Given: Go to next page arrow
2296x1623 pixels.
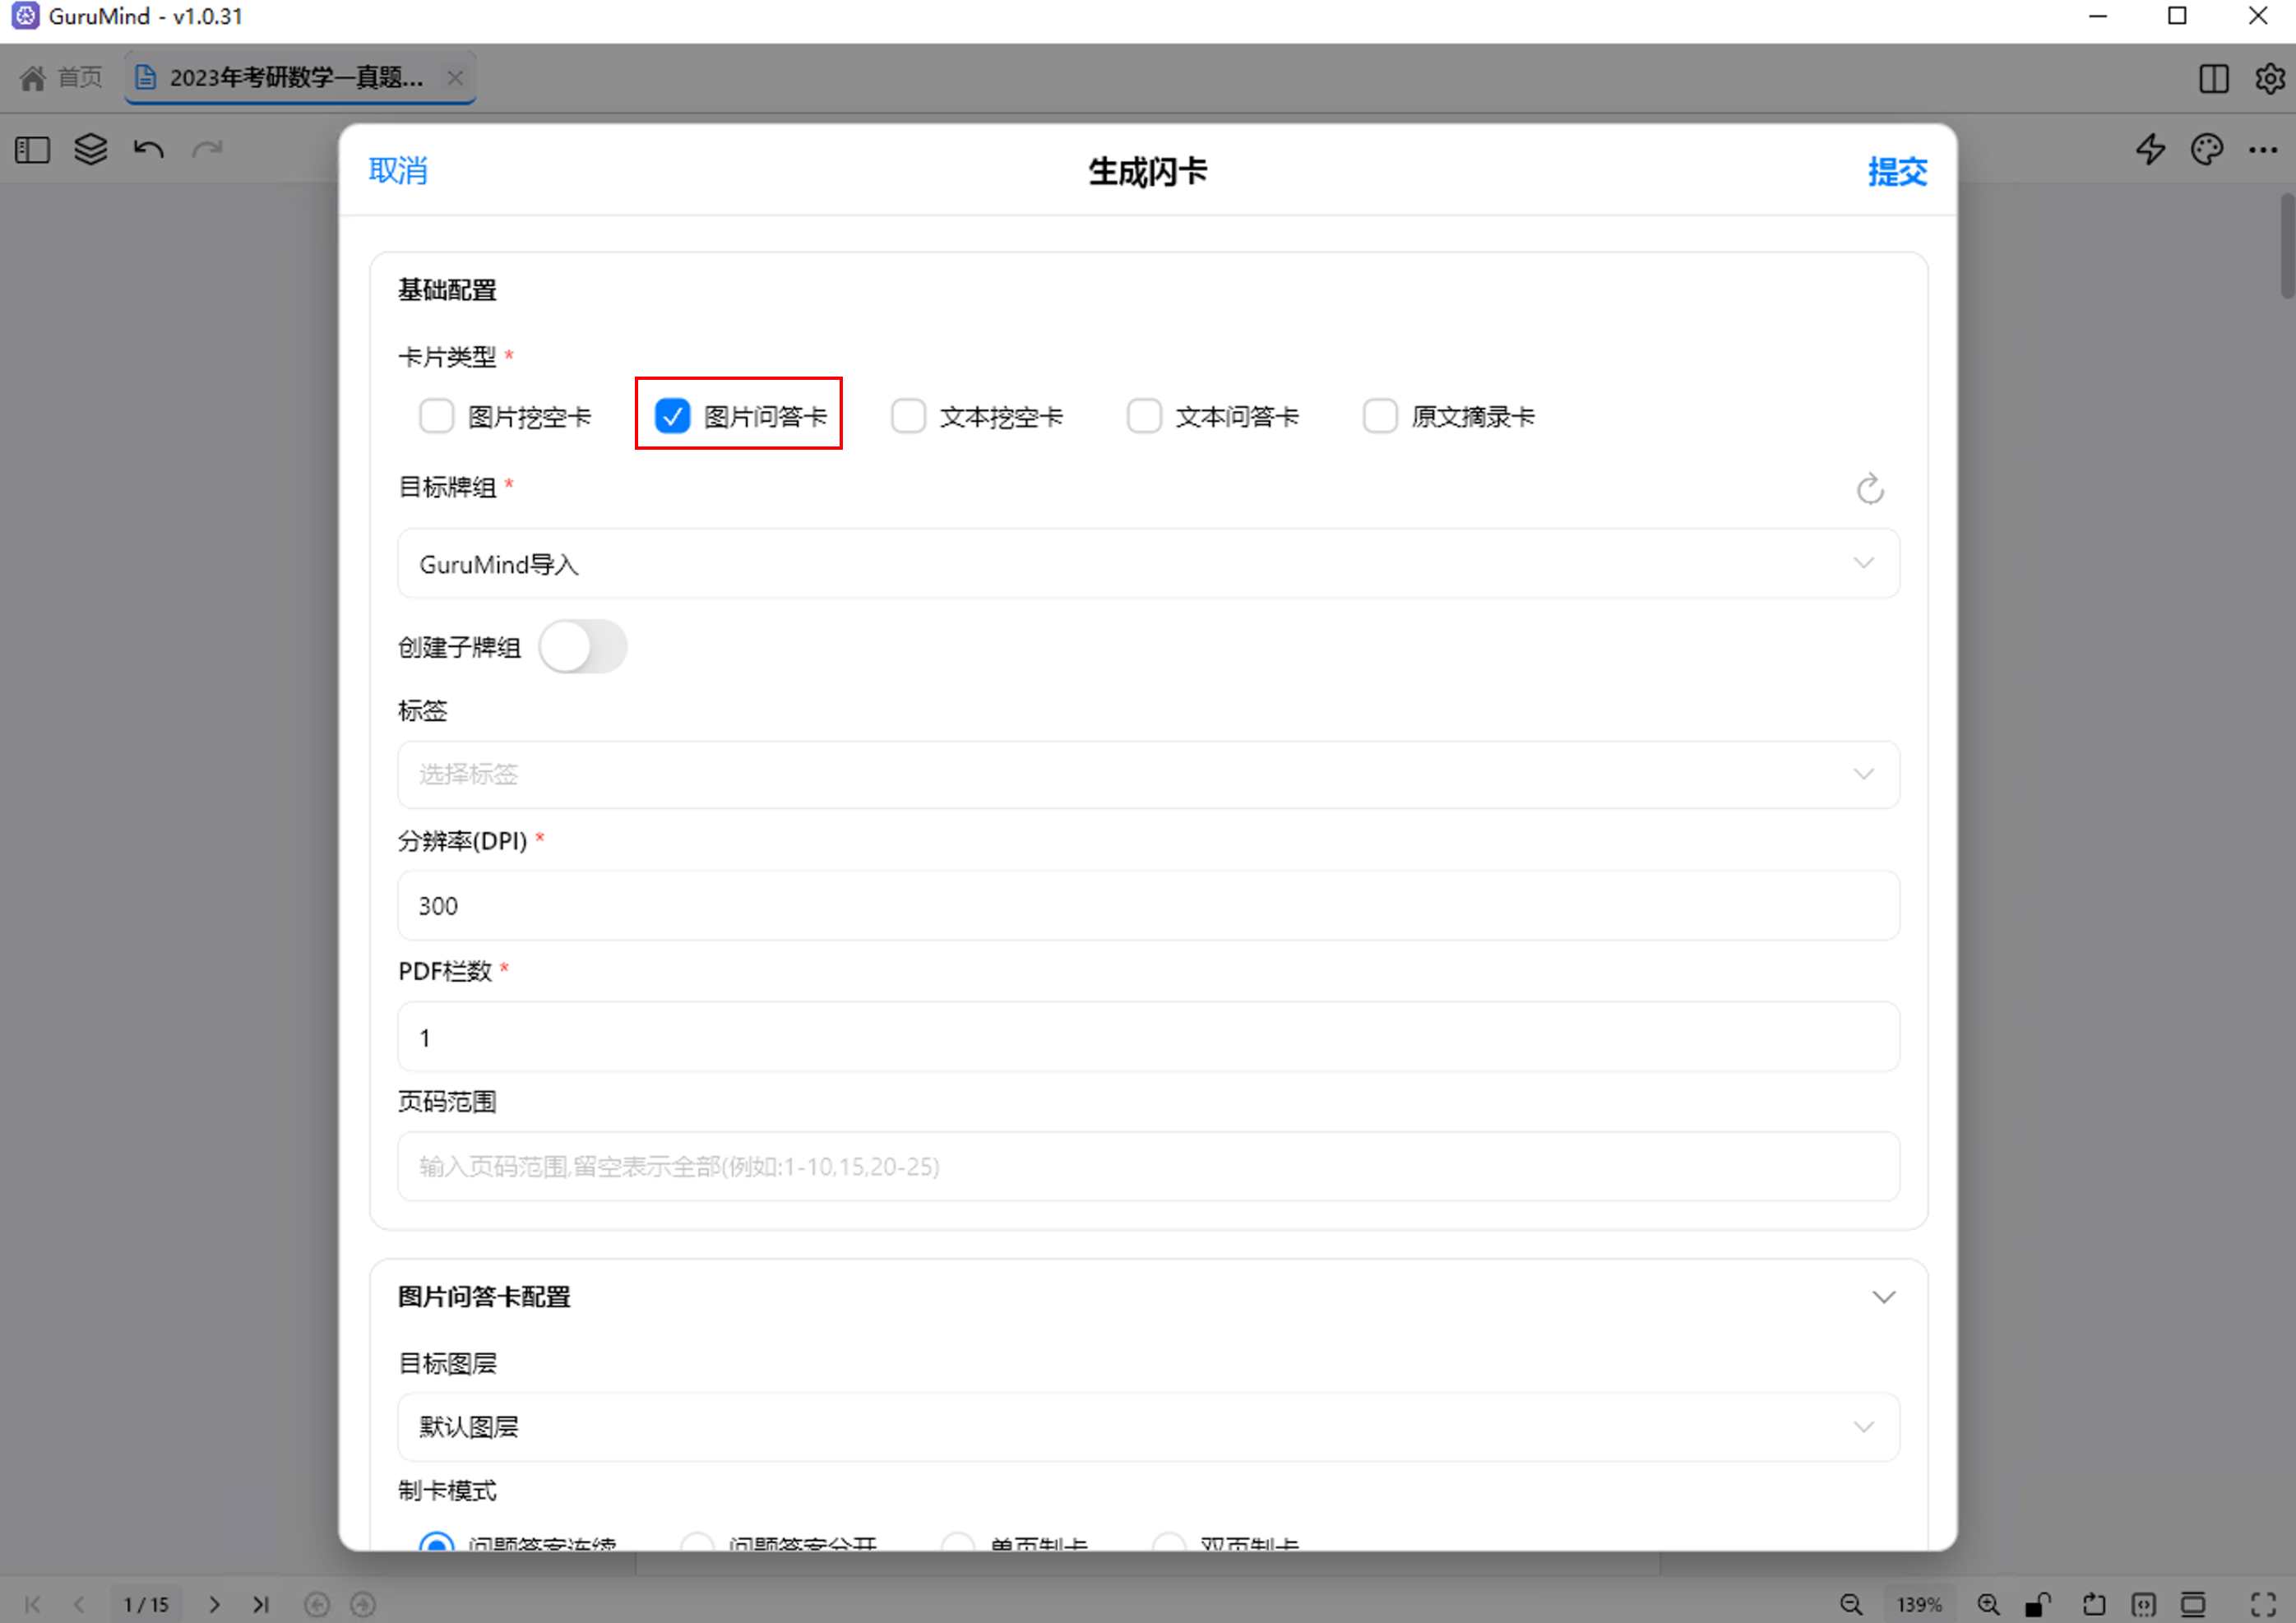Looking at the screenshot, I should 214,1604.
